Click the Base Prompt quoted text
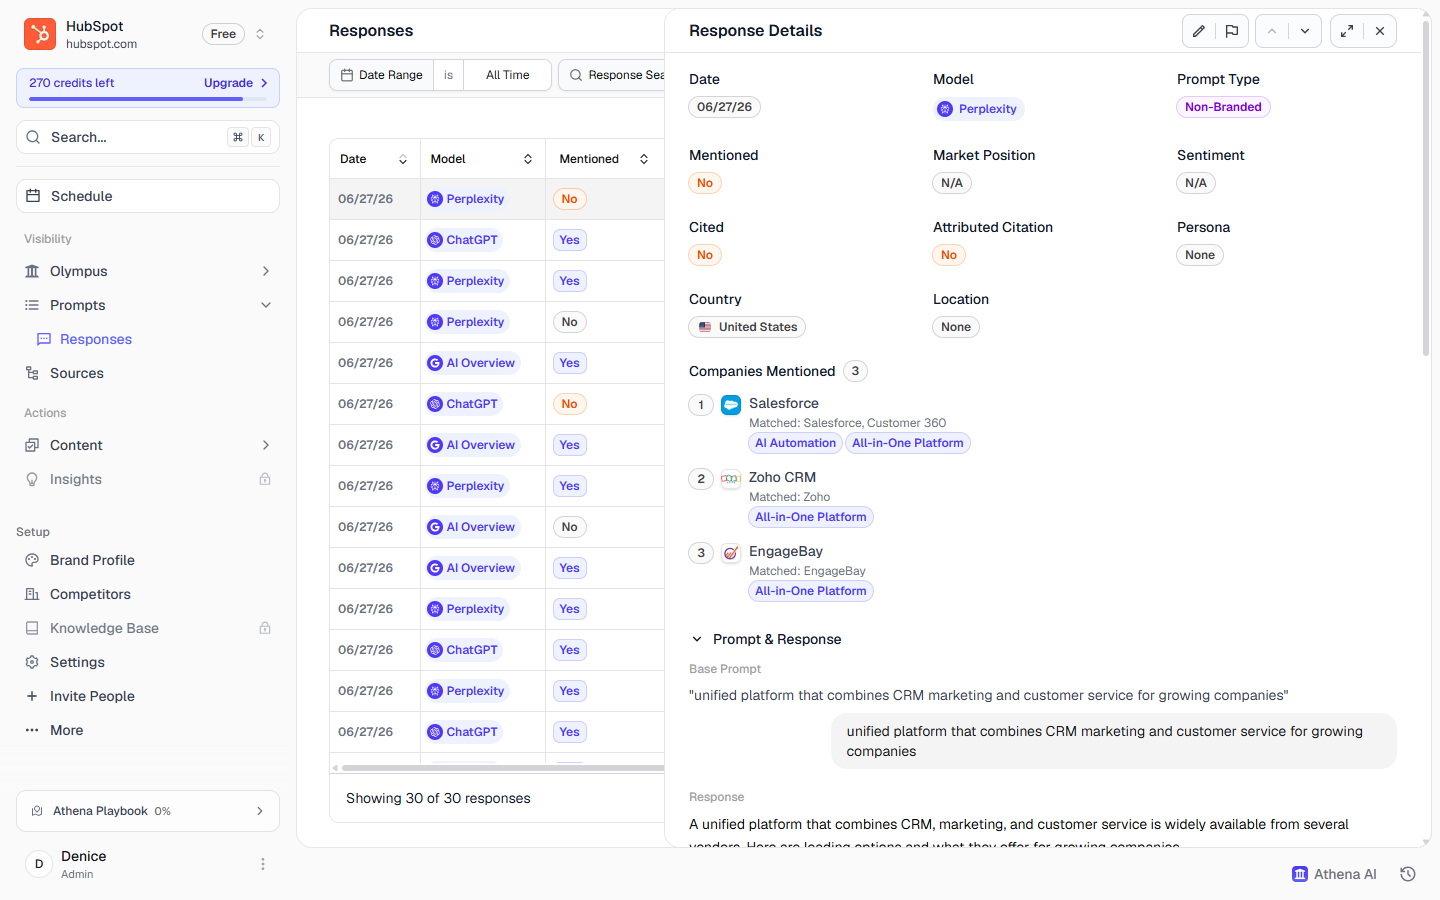Viewport: 1440px width, 900px height. [989, 695]
